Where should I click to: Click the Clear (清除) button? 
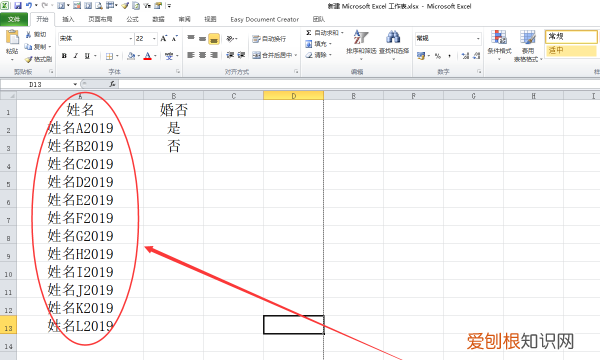click(319, 55)
